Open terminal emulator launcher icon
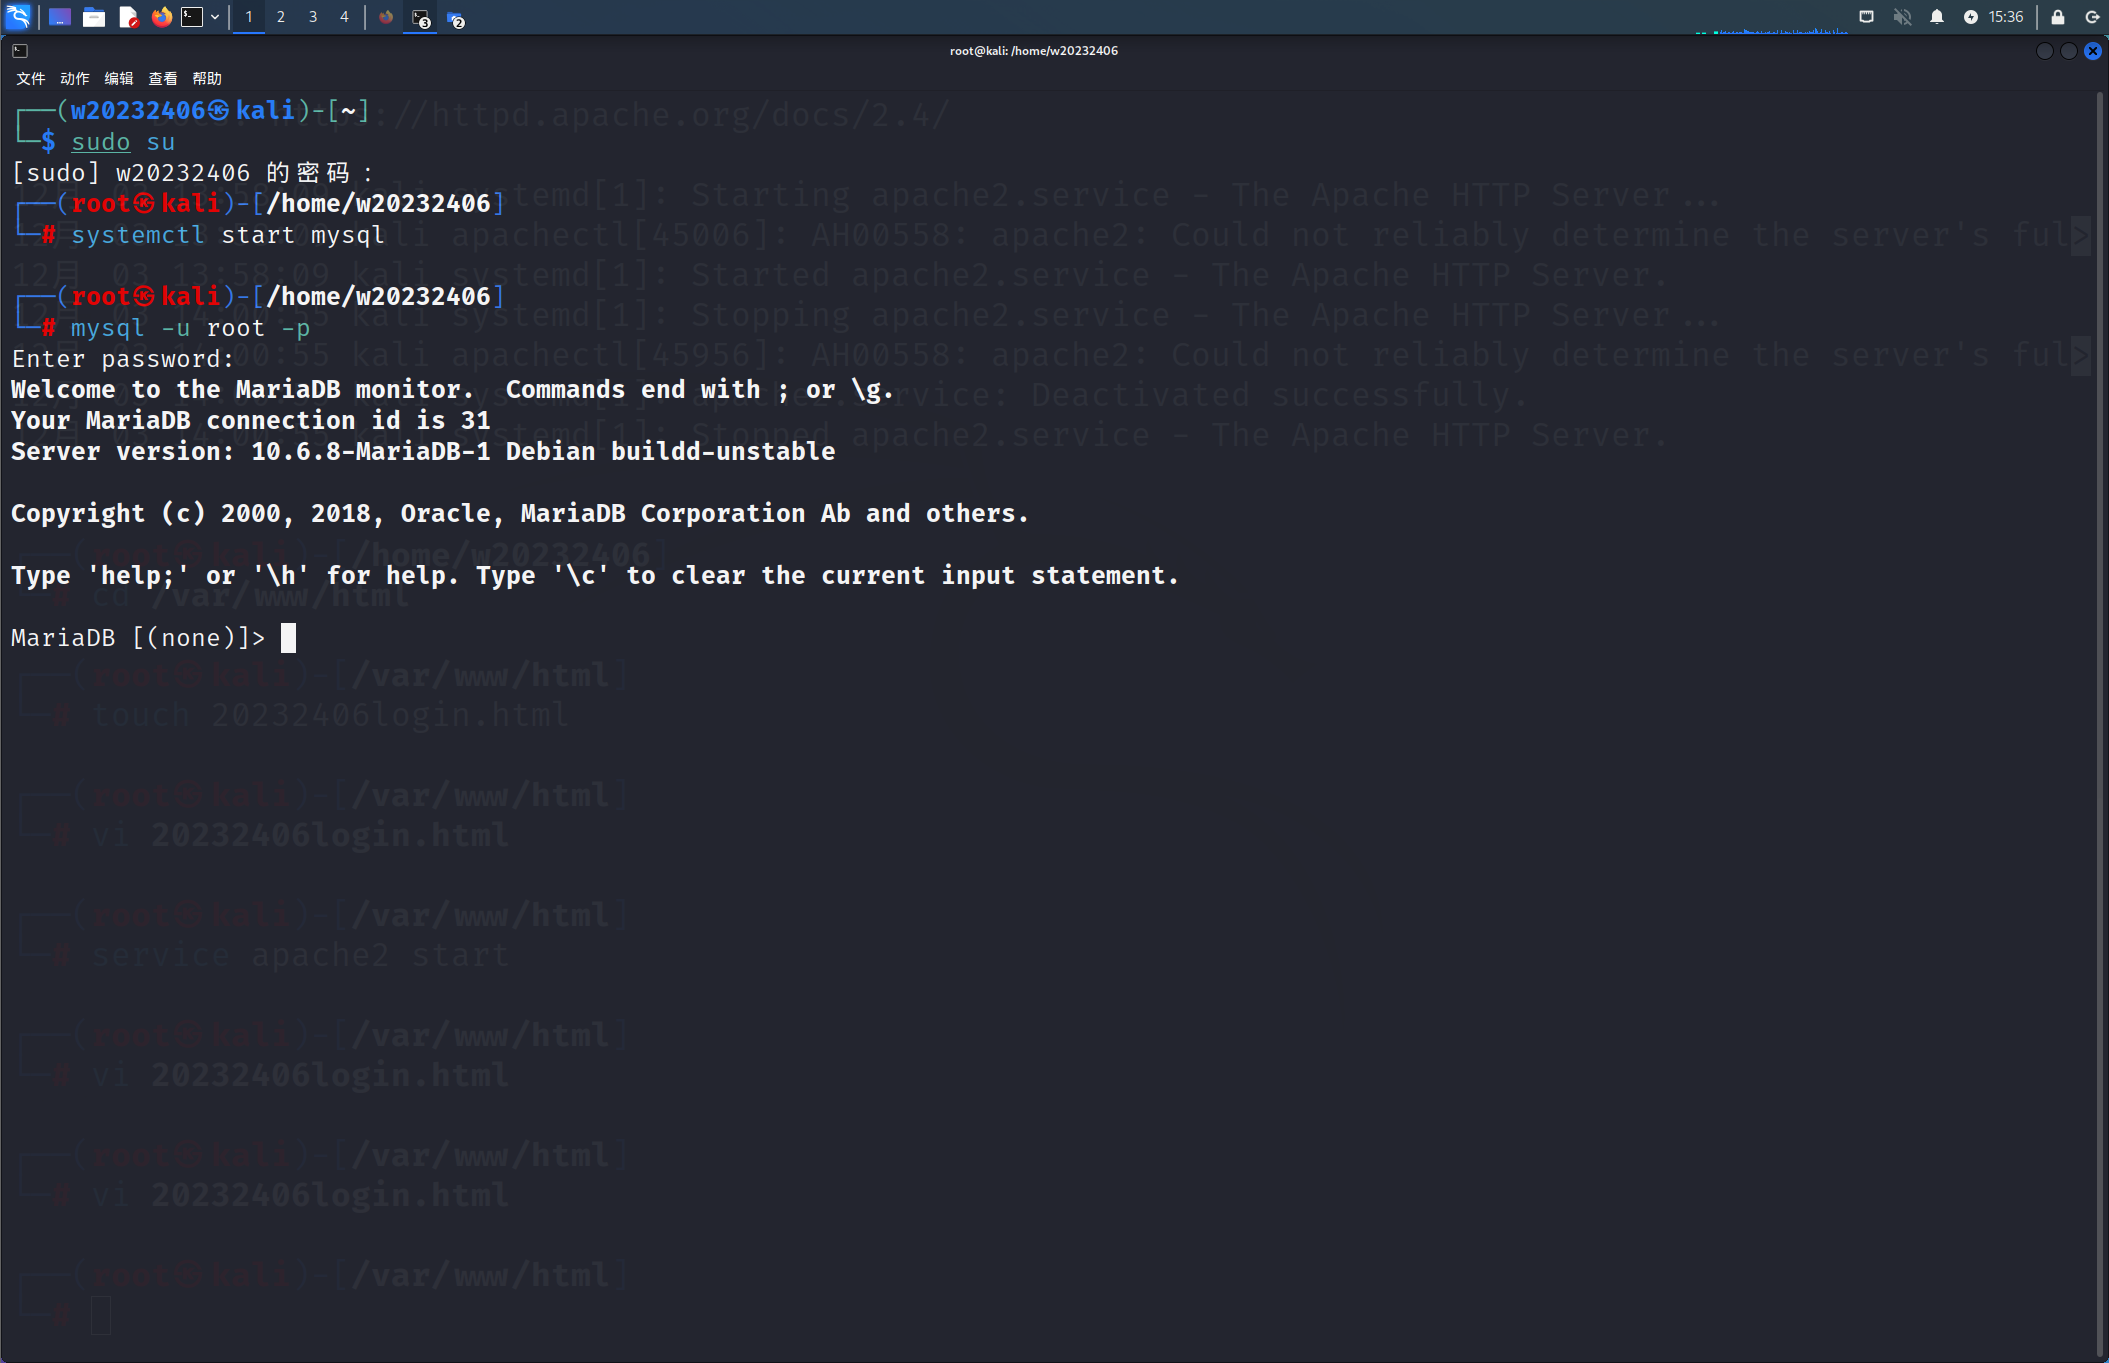 pyautogui.click(x=192, y=17)
